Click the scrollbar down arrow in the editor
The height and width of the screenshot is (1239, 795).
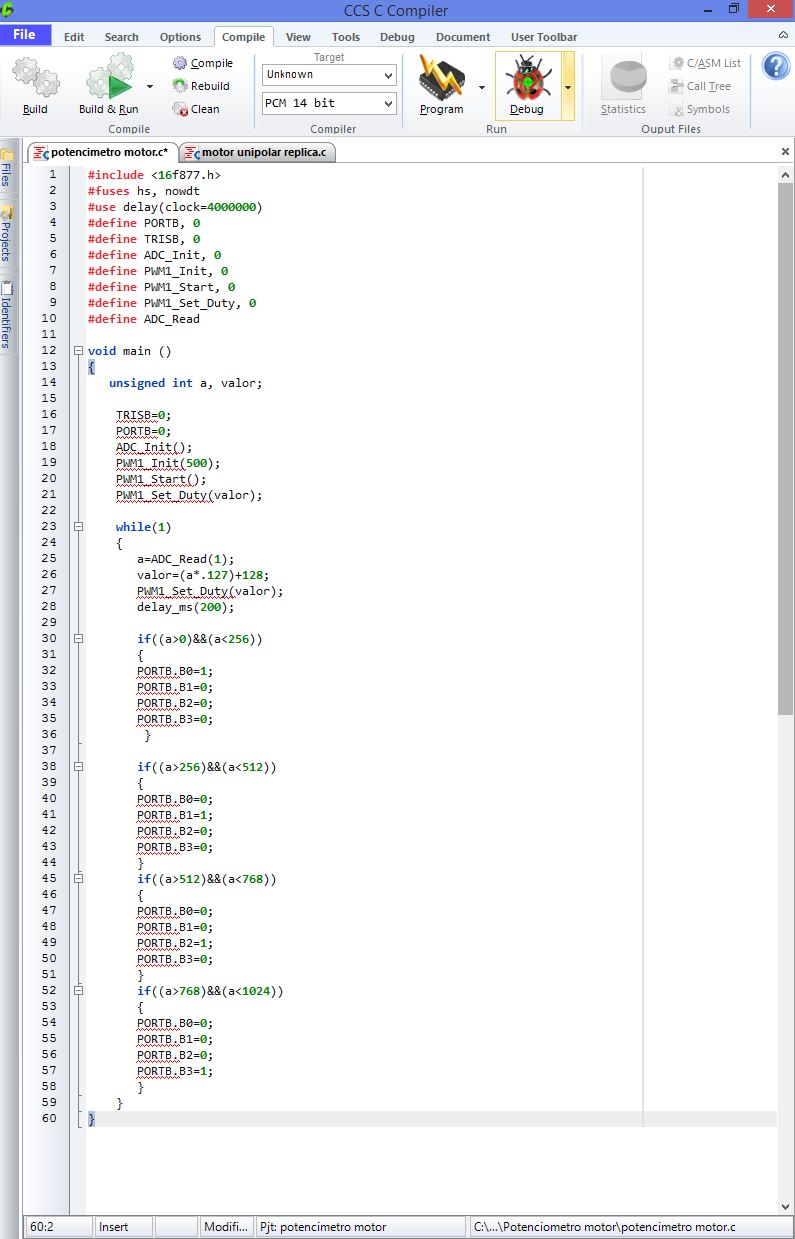click(x=785, y=1207)
